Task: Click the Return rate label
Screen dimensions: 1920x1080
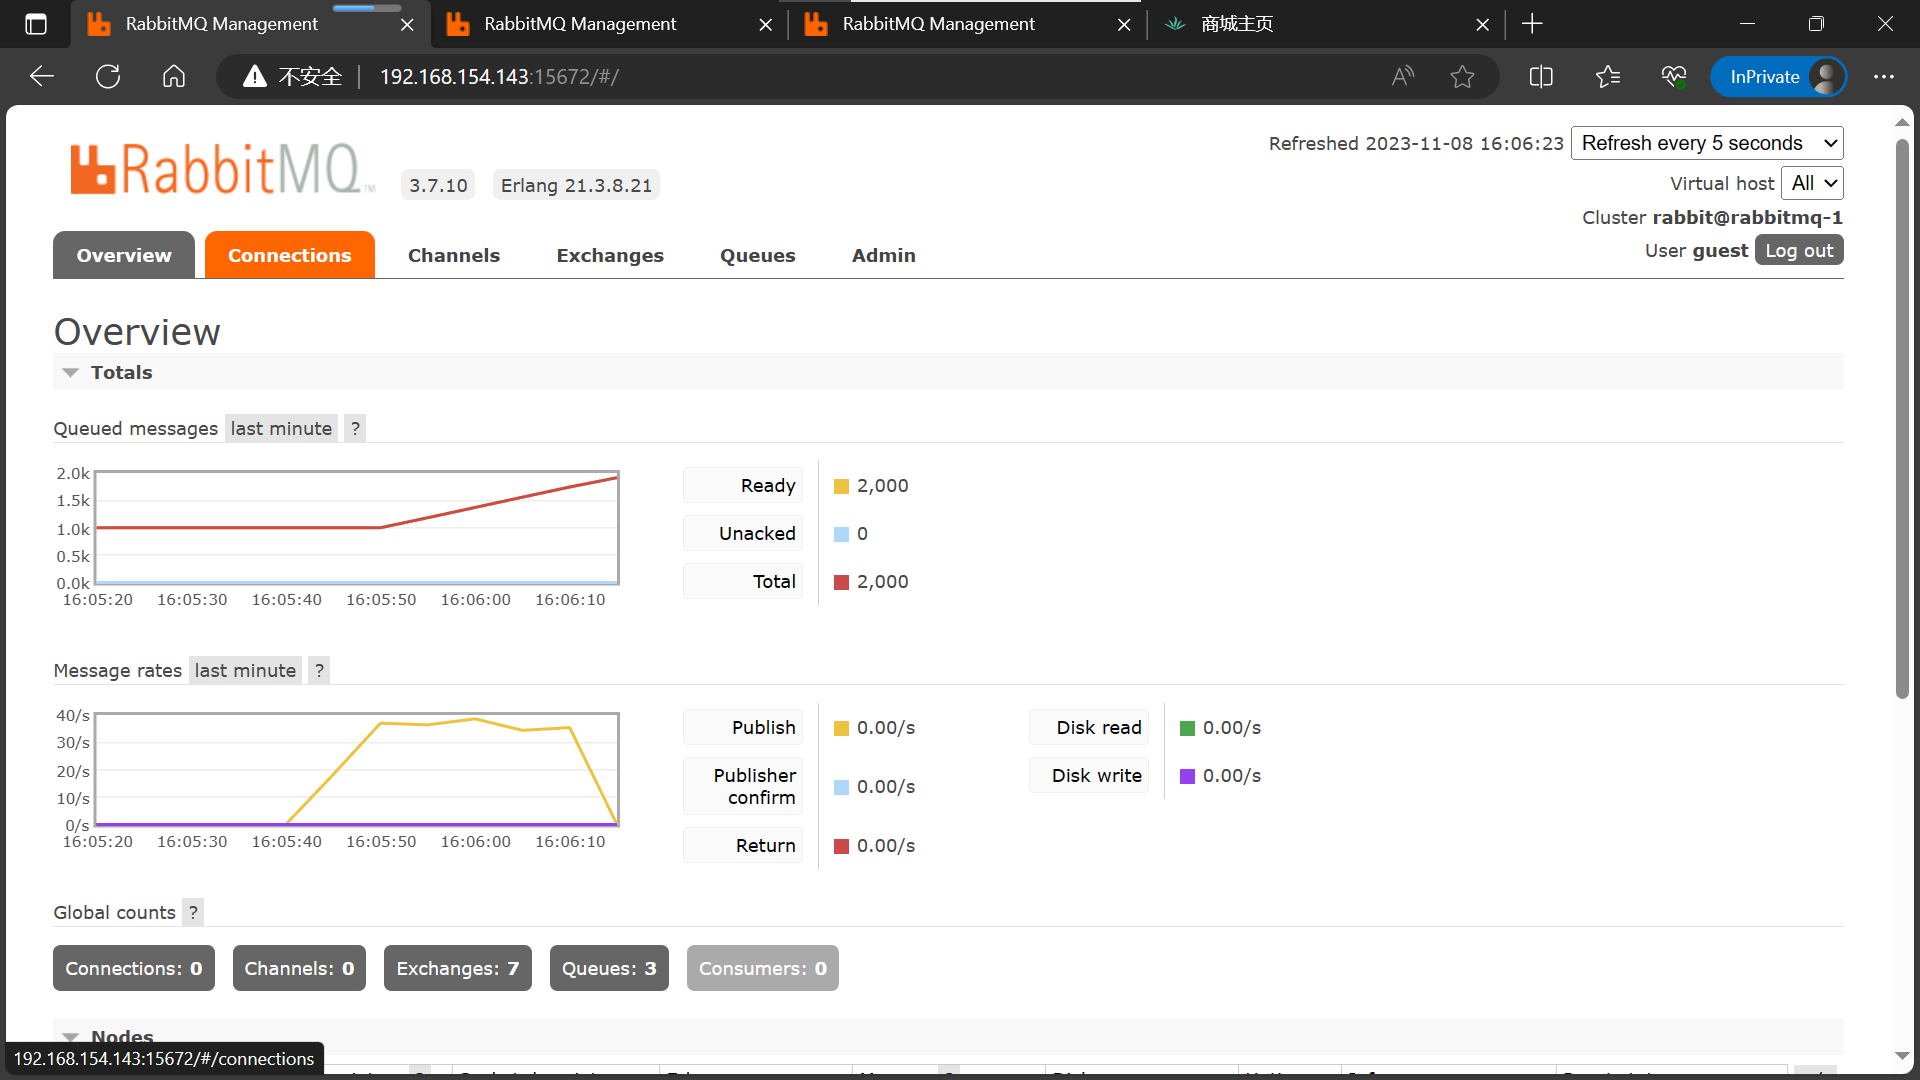Action: [743, 845]
